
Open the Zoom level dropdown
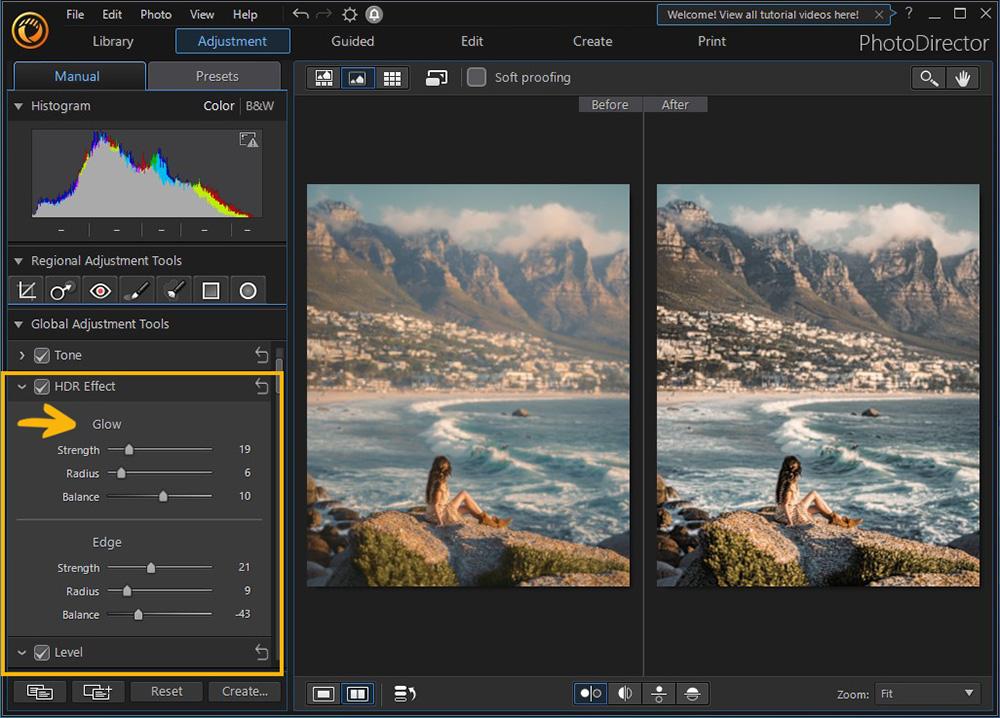click(x=926, y=693)
